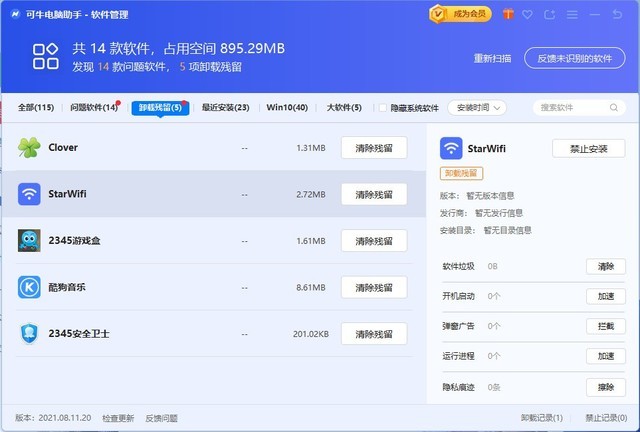
Task: Open the hamburger menu icon
Action: [x=572, y=15]
